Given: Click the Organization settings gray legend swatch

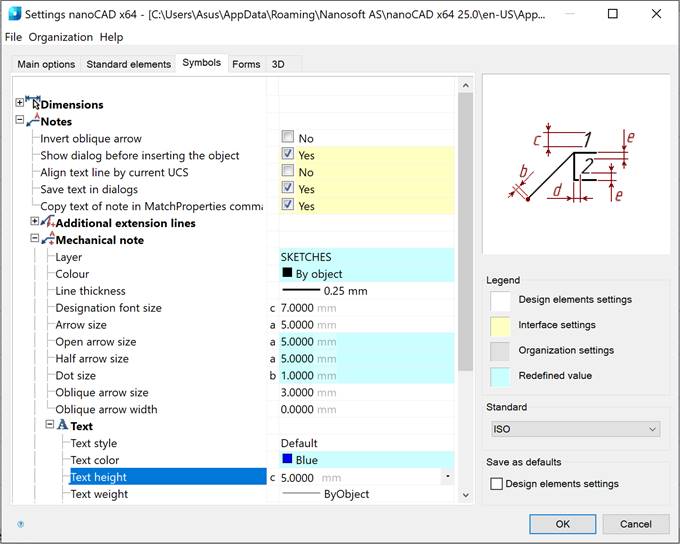Looking at the screenshot, I should click(x=500, y=351).
